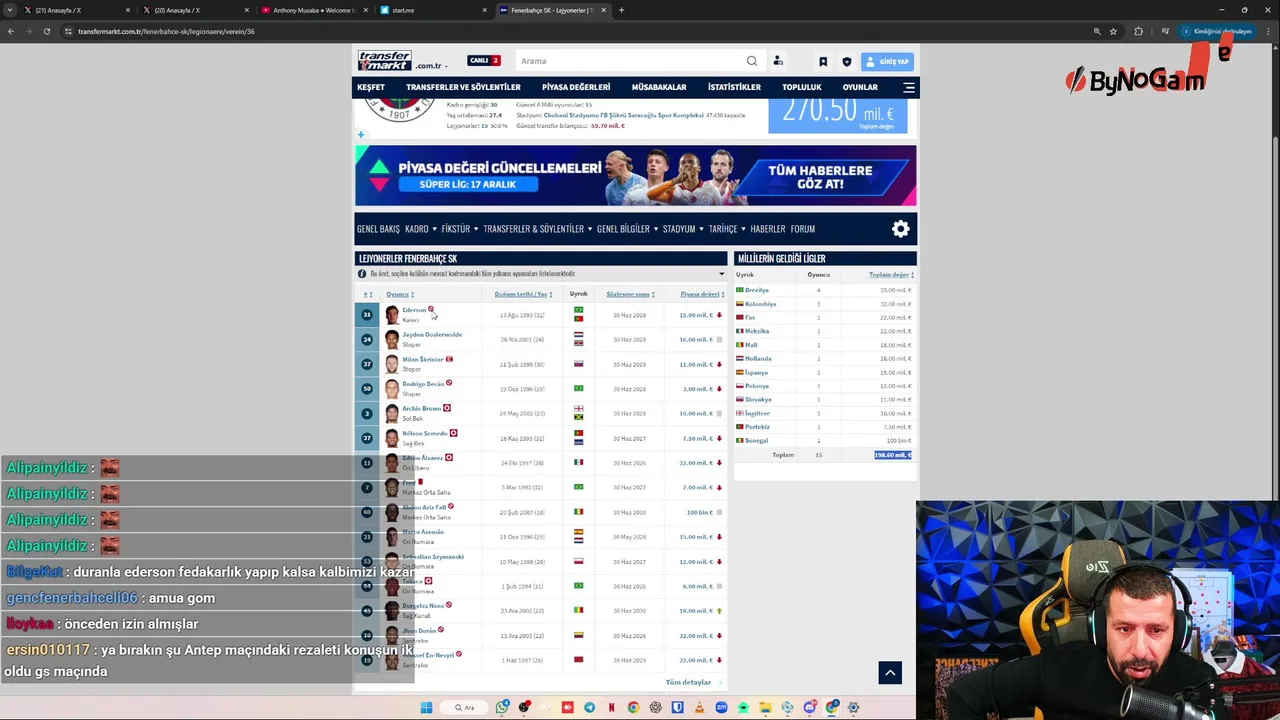This screenshot has width=1280, height=720.
Task: Open İSTATİSTİKLER menu
Action: 734,87
